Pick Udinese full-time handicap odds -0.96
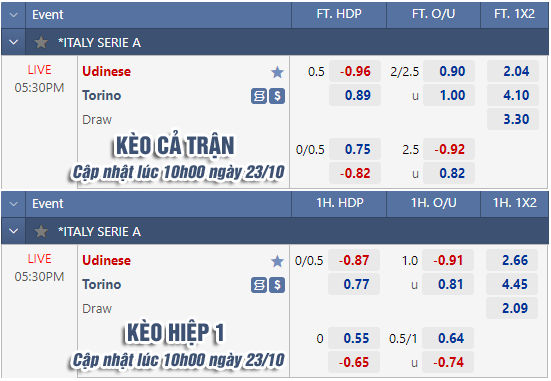The image size is (551, 381). point(355,71)
